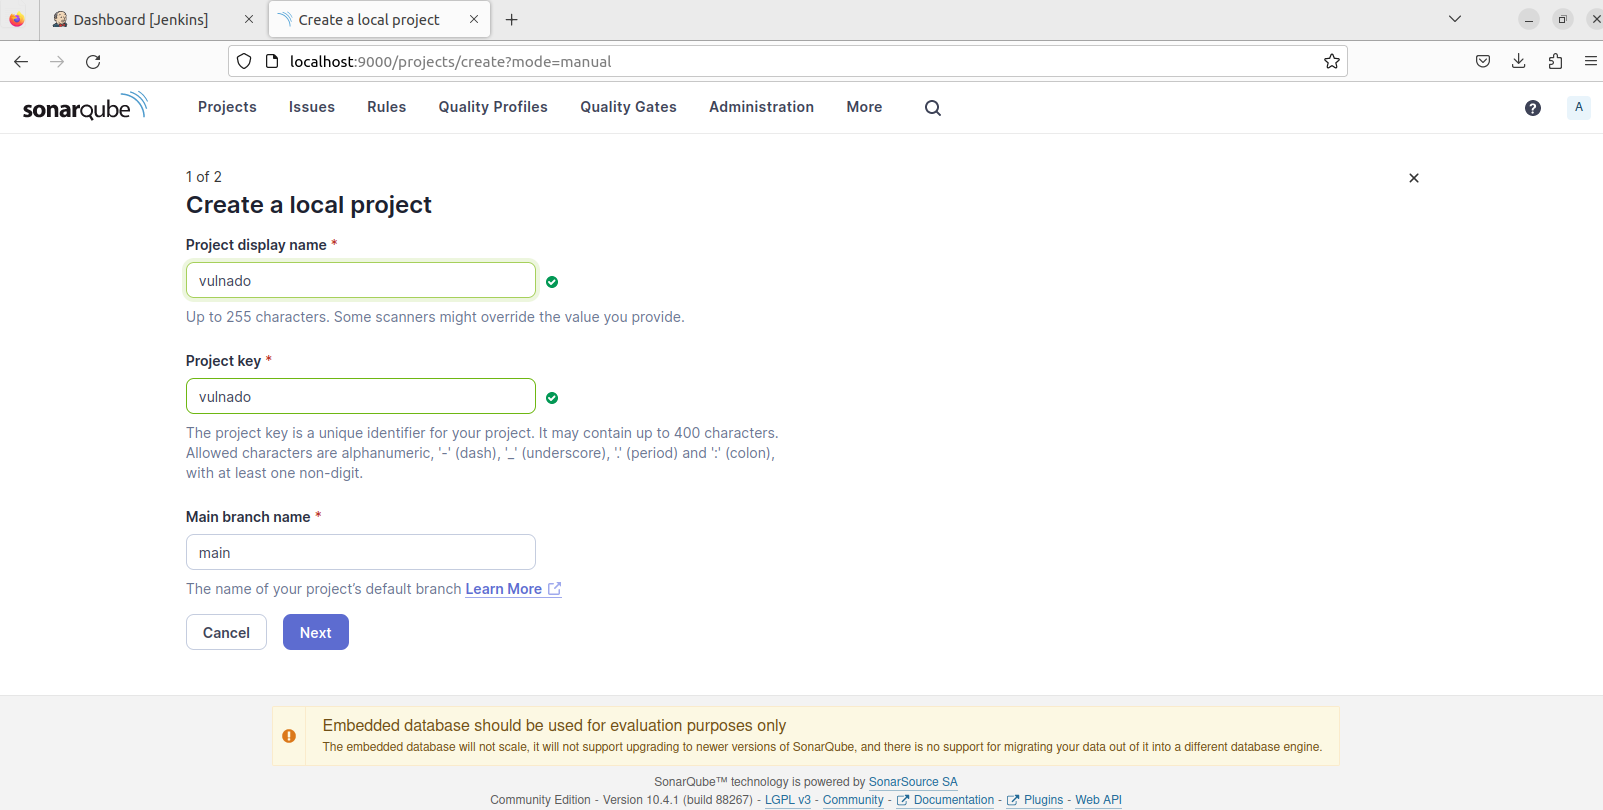Switch to the Dashboard [Jenkins] tab

[153, 20]
